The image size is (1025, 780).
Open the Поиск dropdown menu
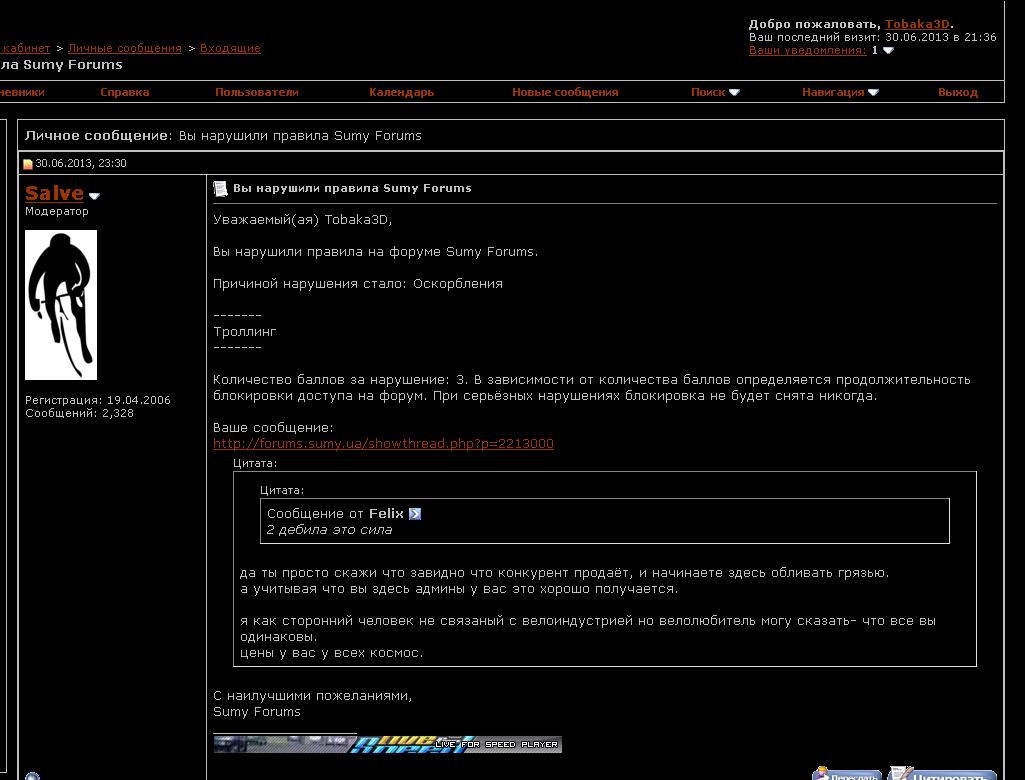point(714,92)
